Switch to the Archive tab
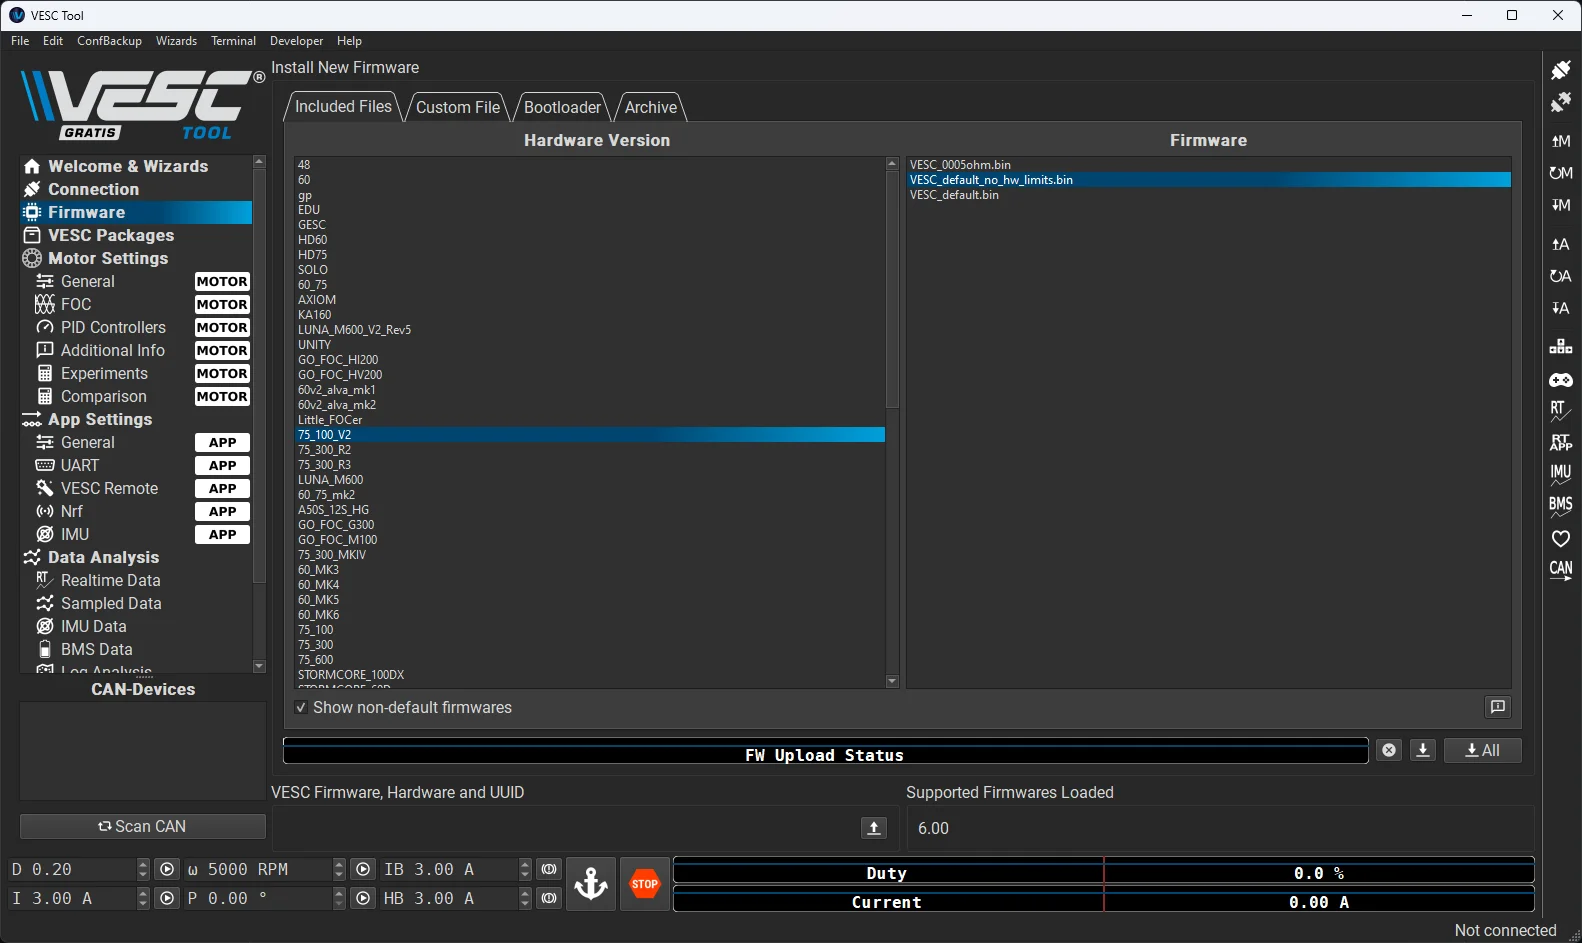The image size is (1582, 943). click(651, 107)
